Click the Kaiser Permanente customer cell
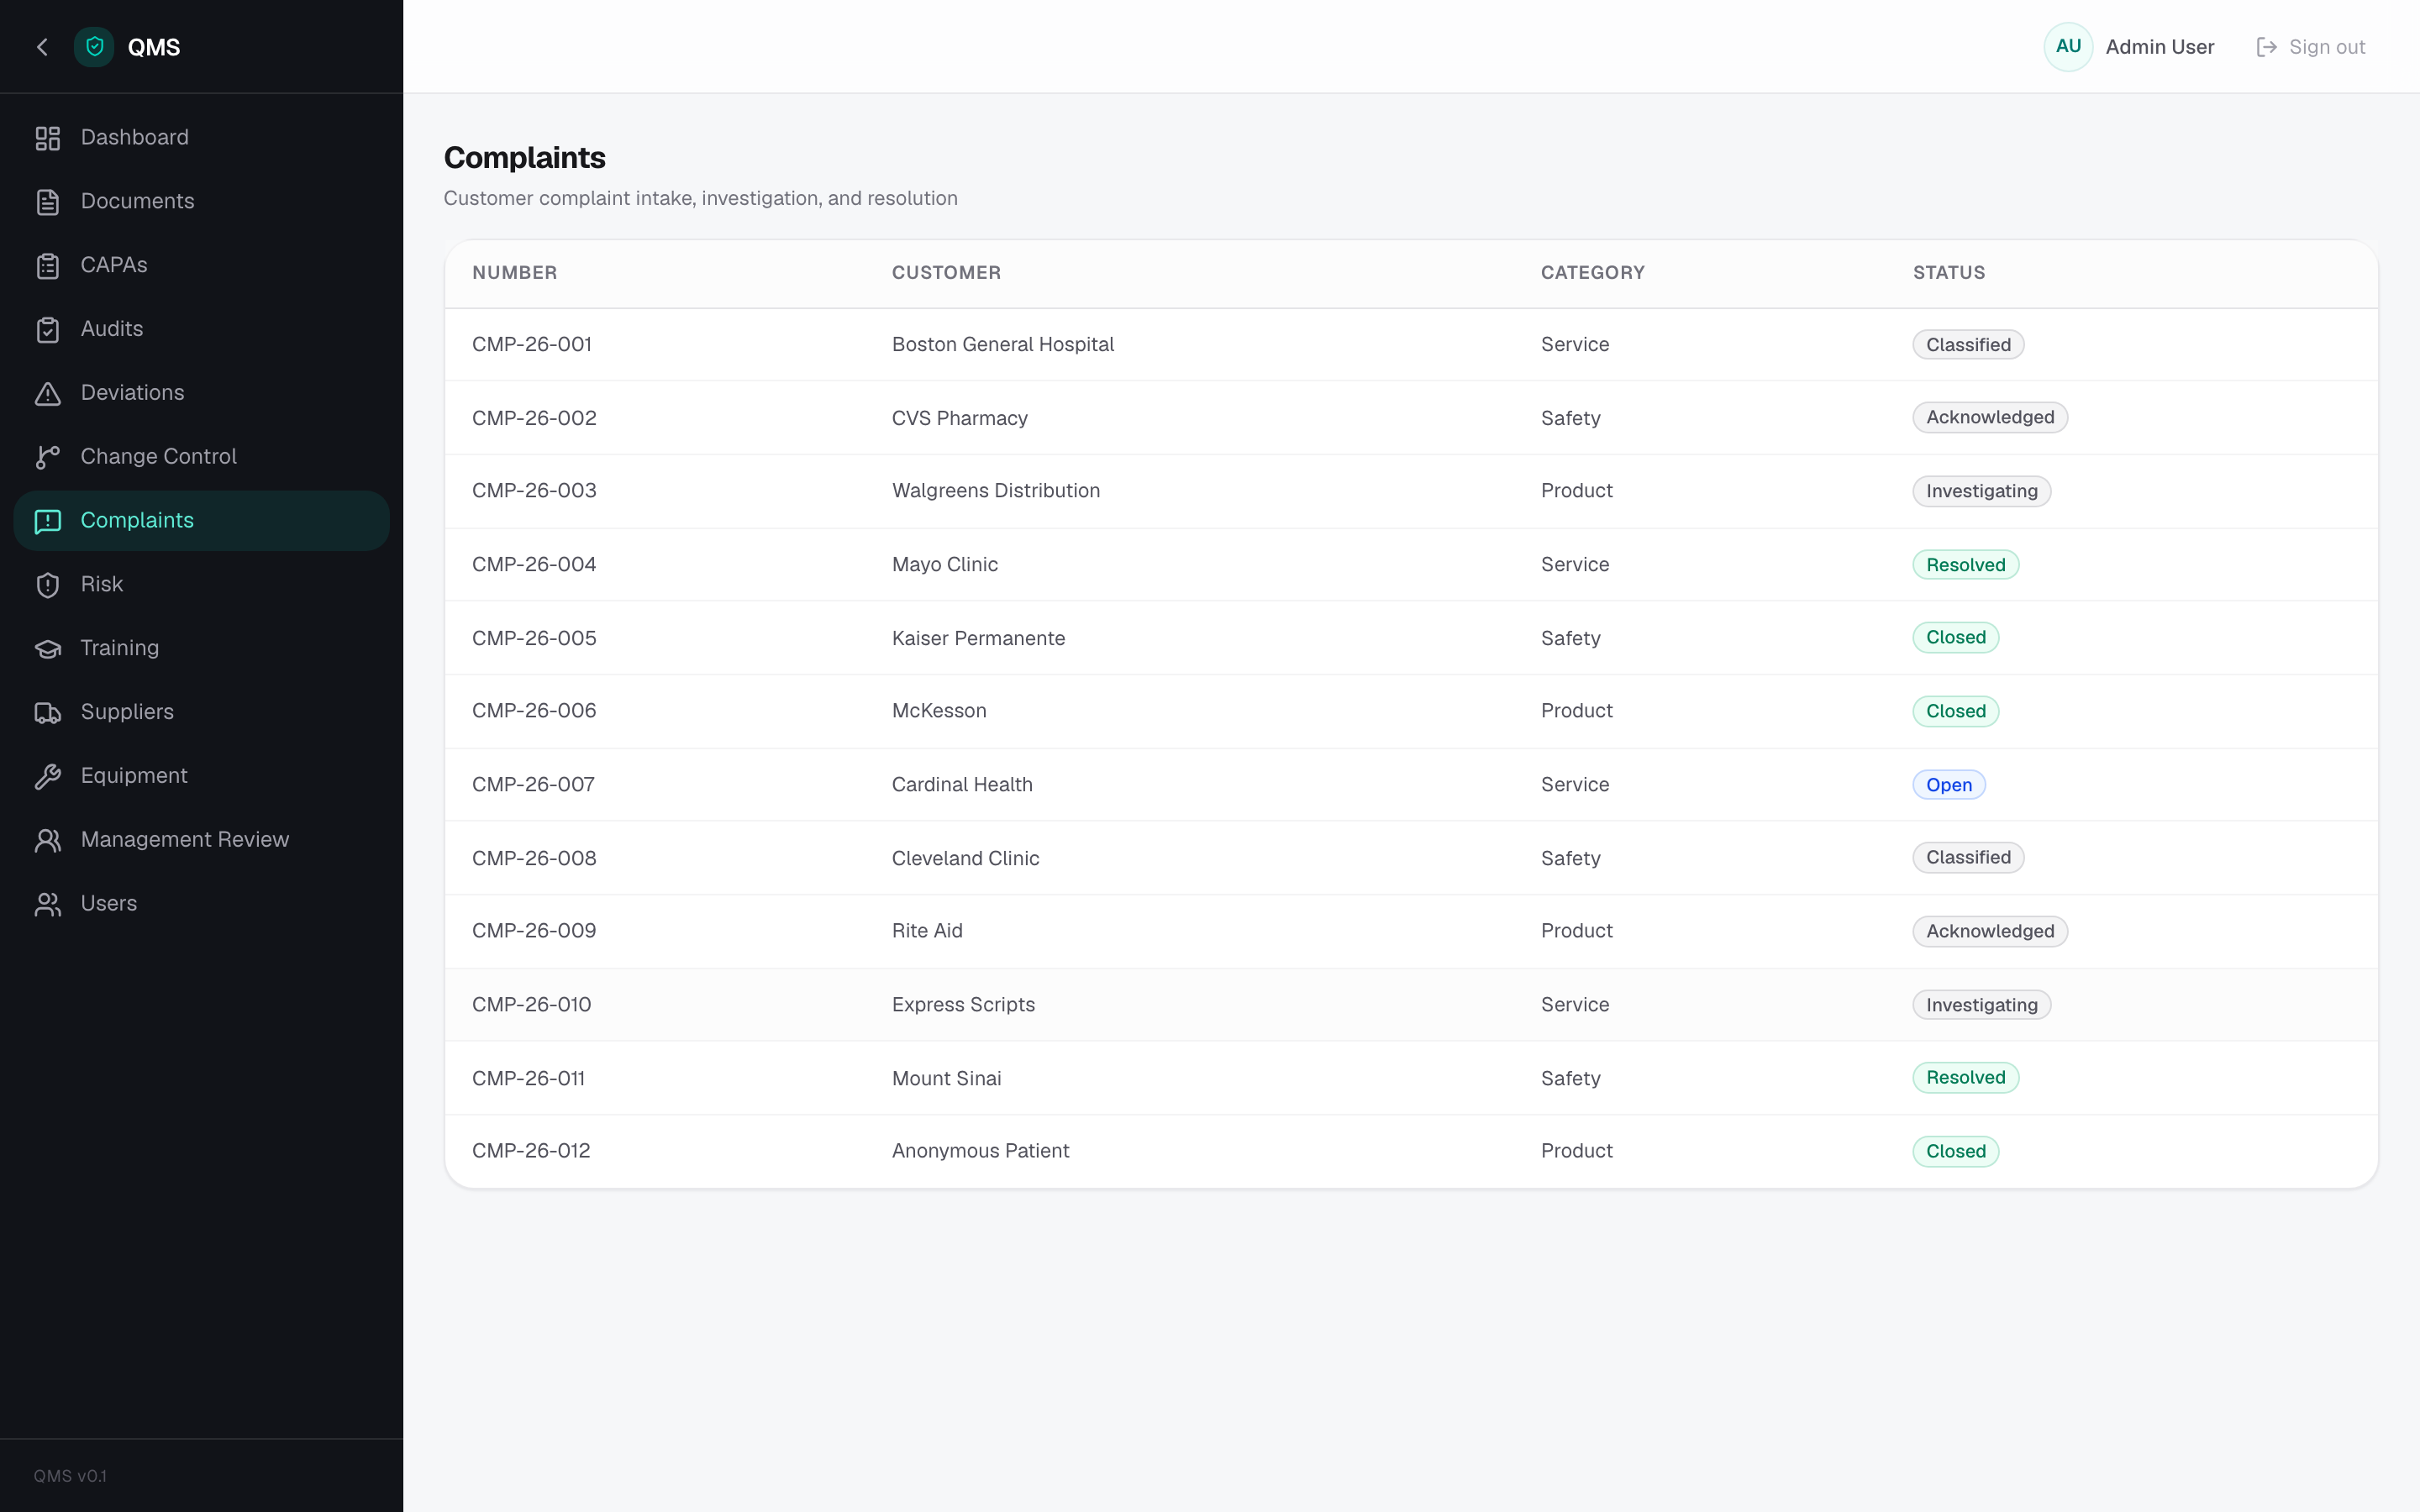 tap(978, 638)
